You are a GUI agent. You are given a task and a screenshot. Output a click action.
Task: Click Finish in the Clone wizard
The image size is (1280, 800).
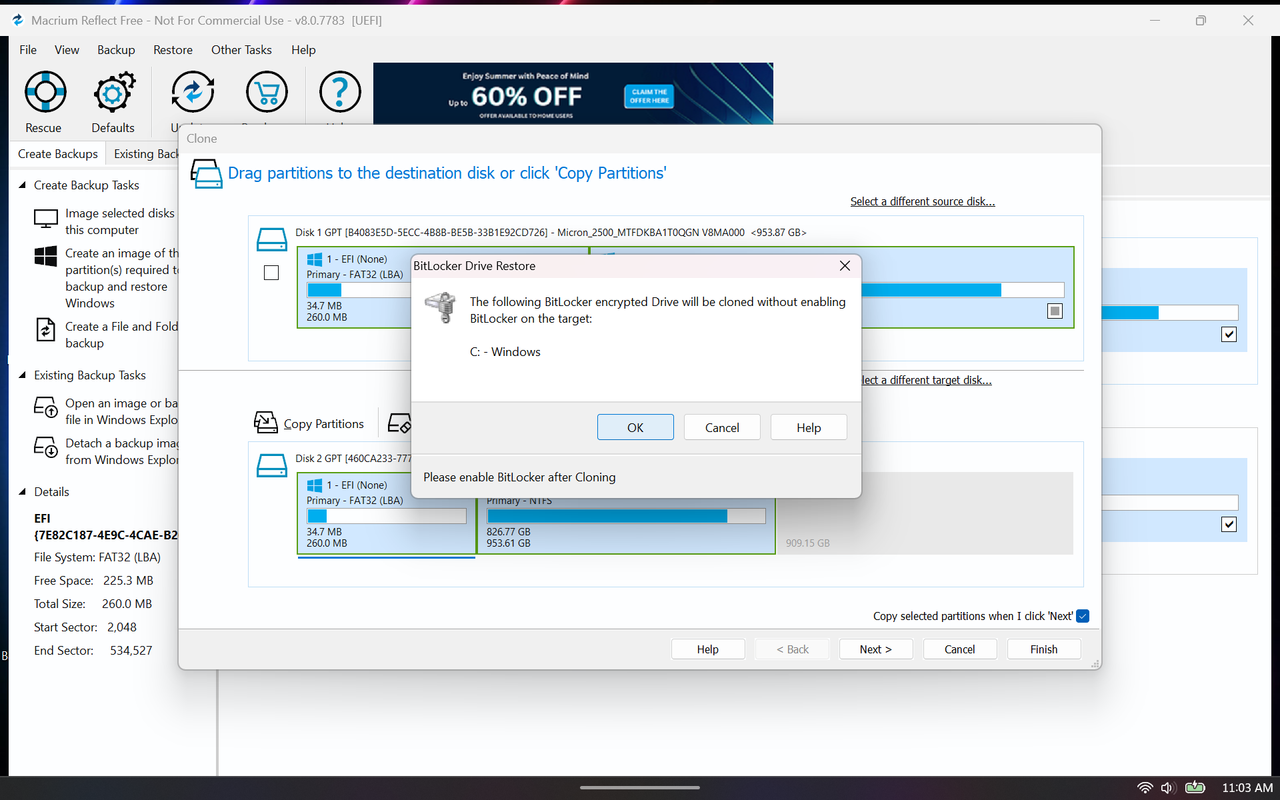point(1044,649)
